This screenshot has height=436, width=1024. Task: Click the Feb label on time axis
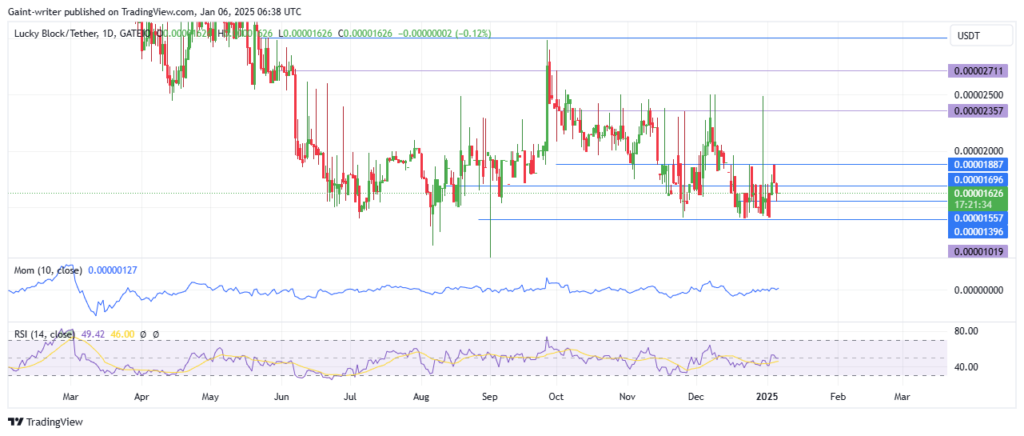[838, 397]
